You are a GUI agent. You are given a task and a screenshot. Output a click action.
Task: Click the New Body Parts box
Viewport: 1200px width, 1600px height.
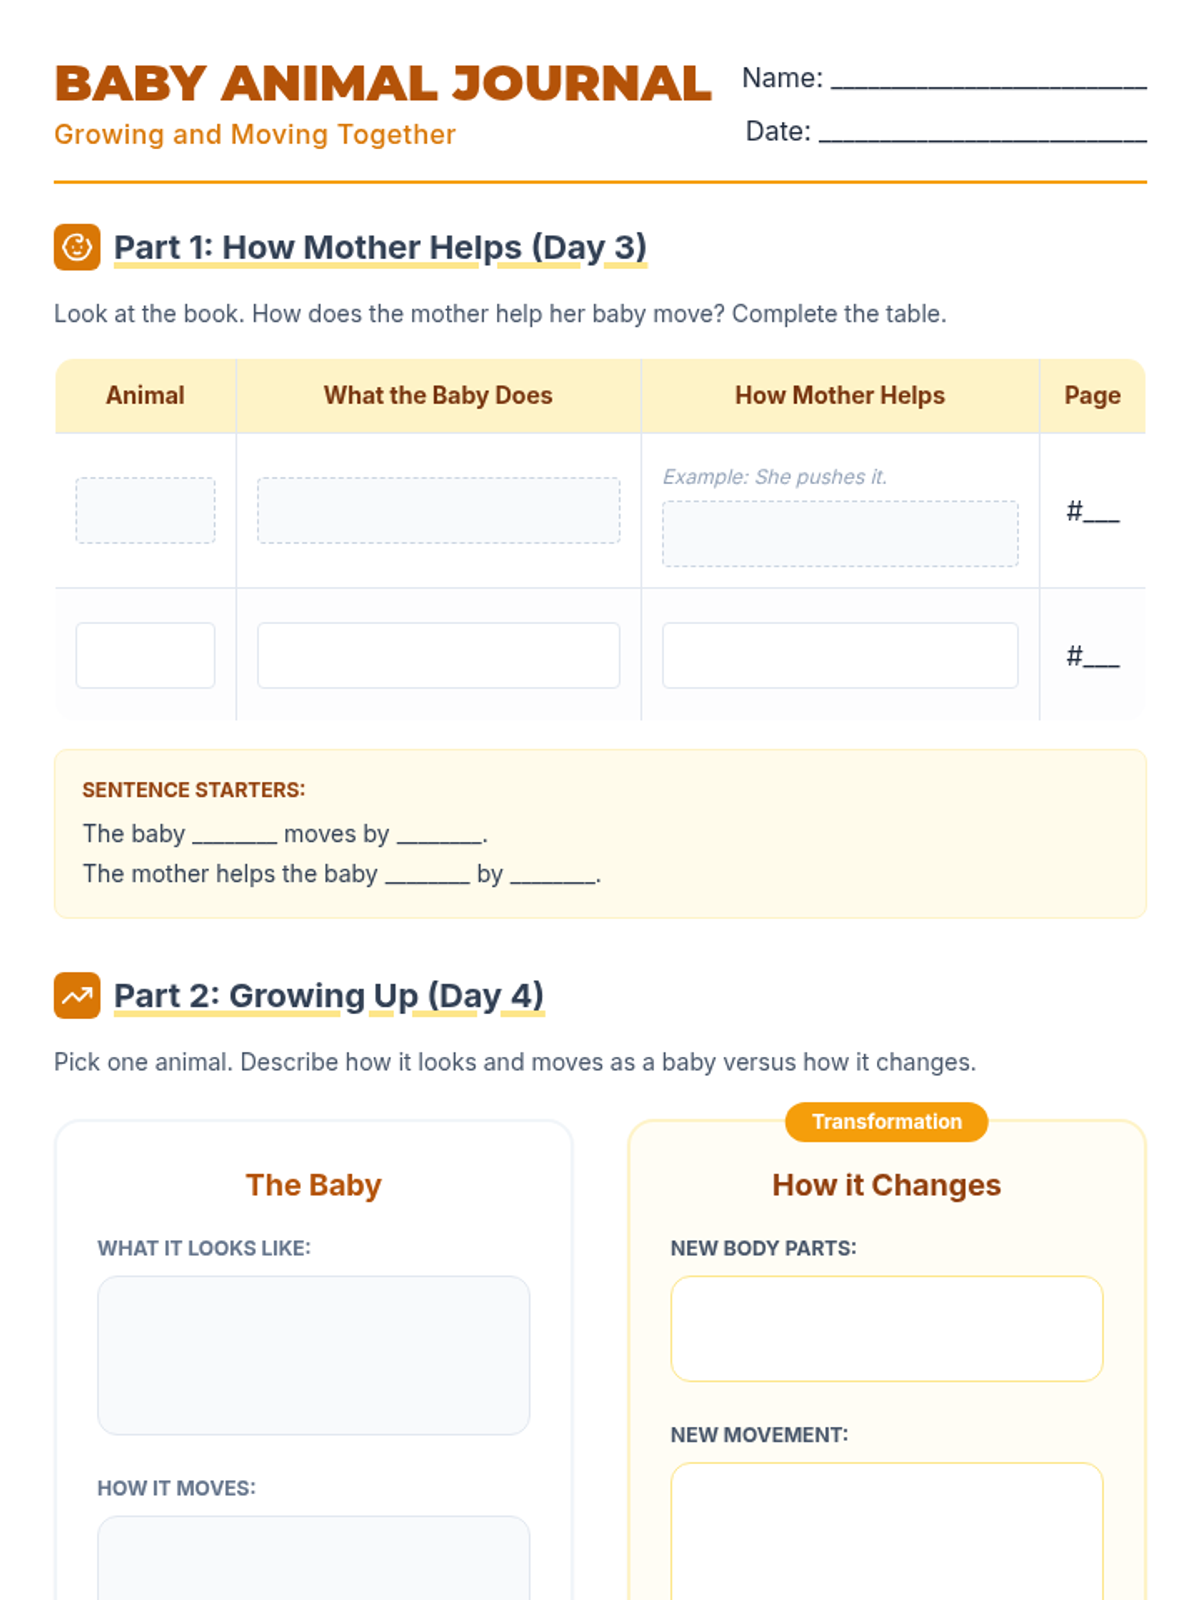click(886, 1328)
